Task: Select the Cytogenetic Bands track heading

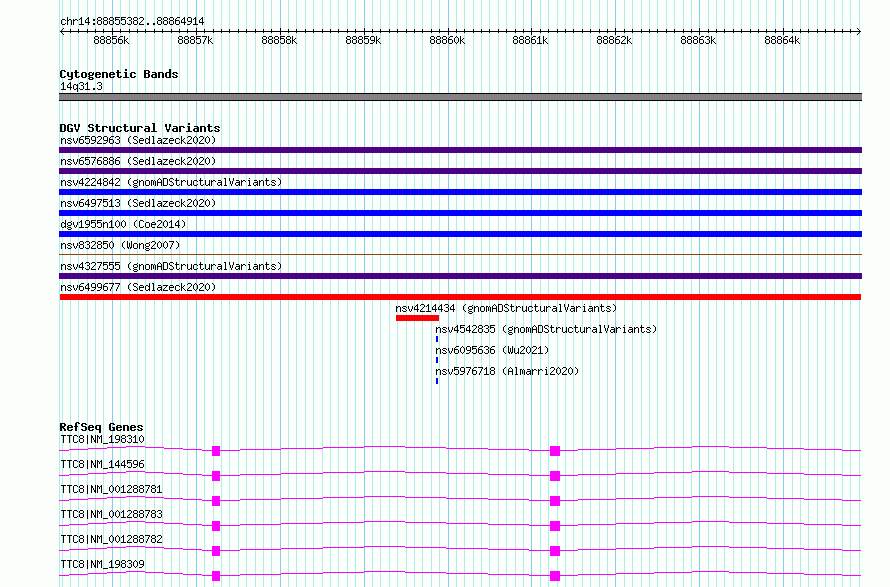Action: tap(119, 74)
